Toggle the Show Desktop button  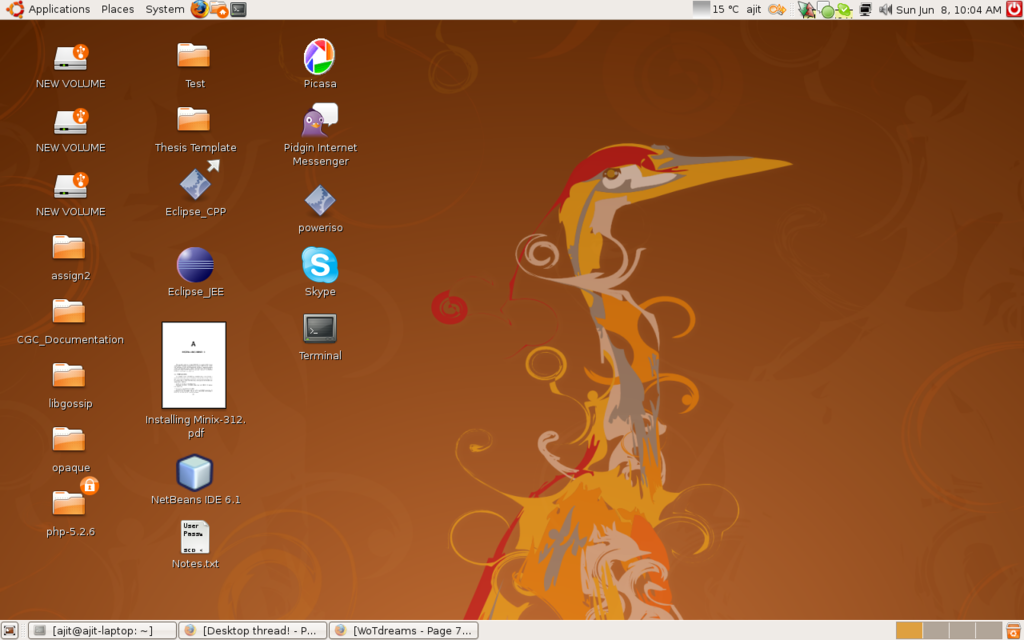coord(10,630)
